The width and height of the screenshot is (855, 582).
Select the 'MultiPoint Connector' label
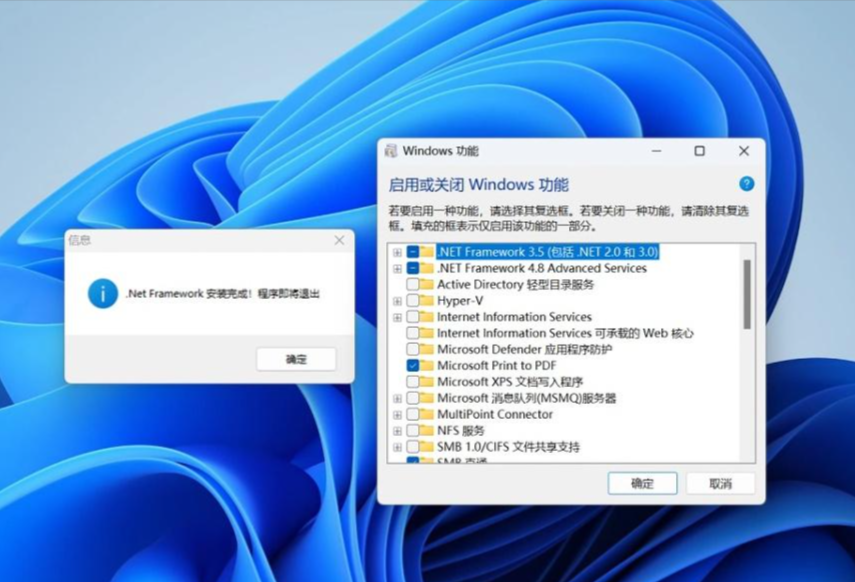tap(495, 415)
